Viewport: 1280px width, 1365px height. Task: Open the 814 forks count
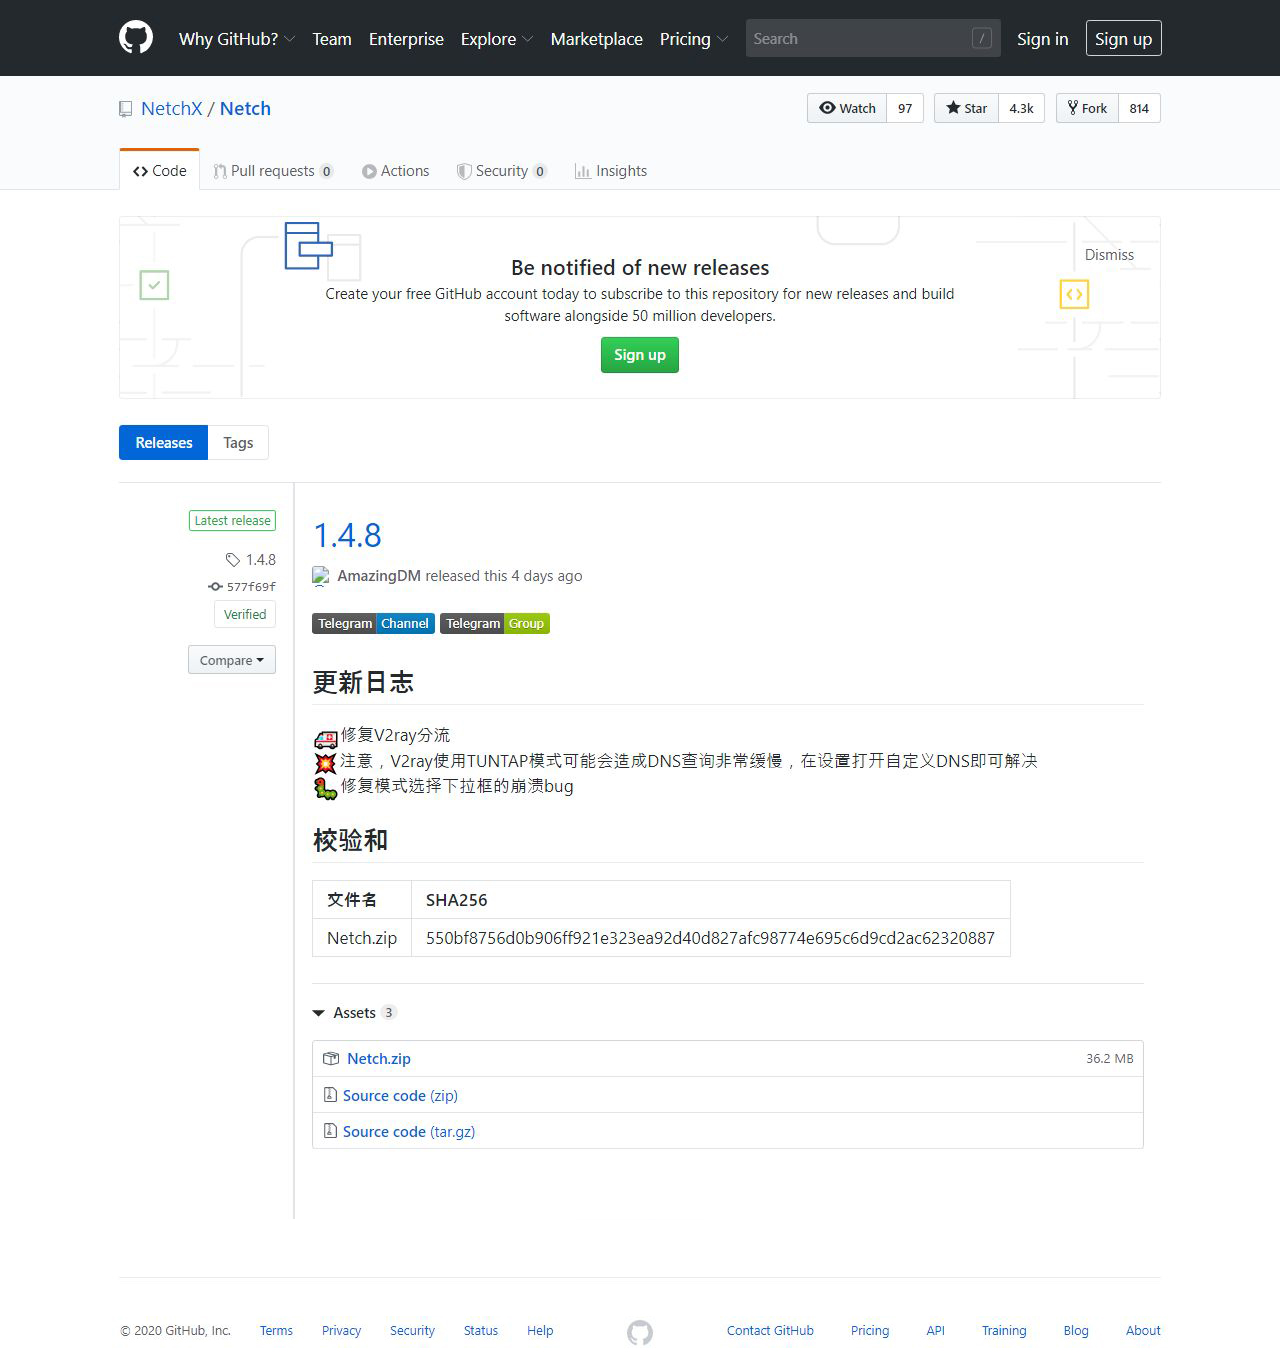1139,108
